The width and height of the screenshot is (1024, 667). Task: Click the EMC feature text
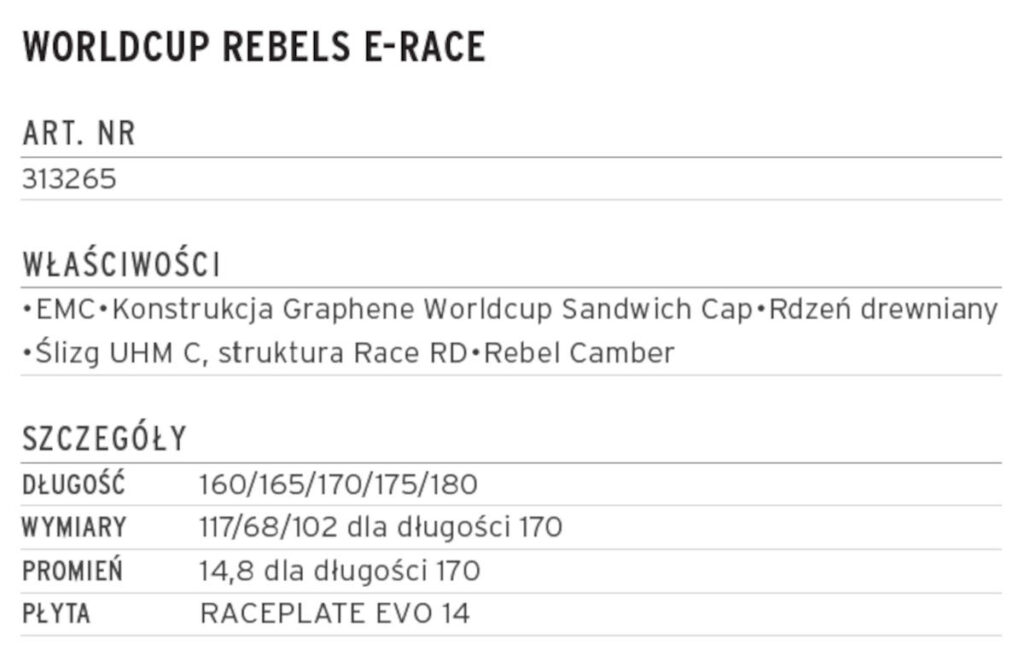coord(65,310)
